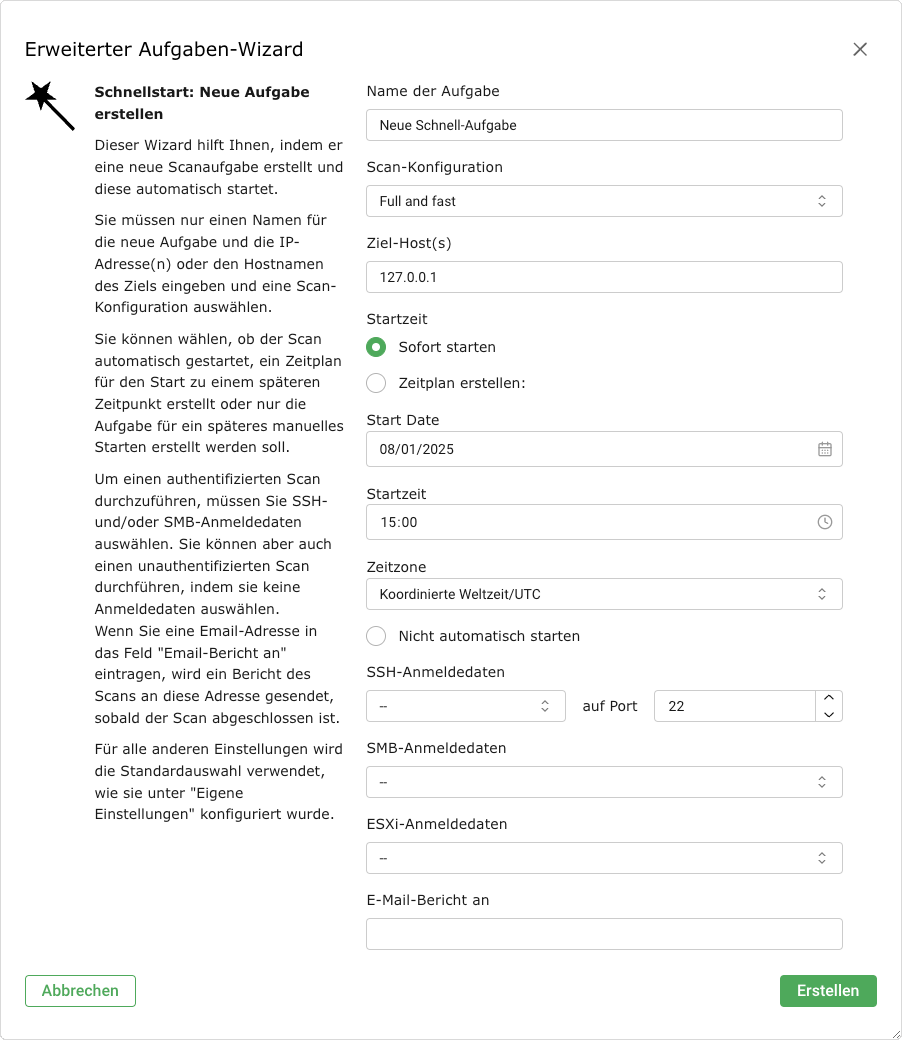The width and height of the screenshot is (902, 1040).
Task: Click the E-Mail-Bericht an input field
Action: click(604, 934)
